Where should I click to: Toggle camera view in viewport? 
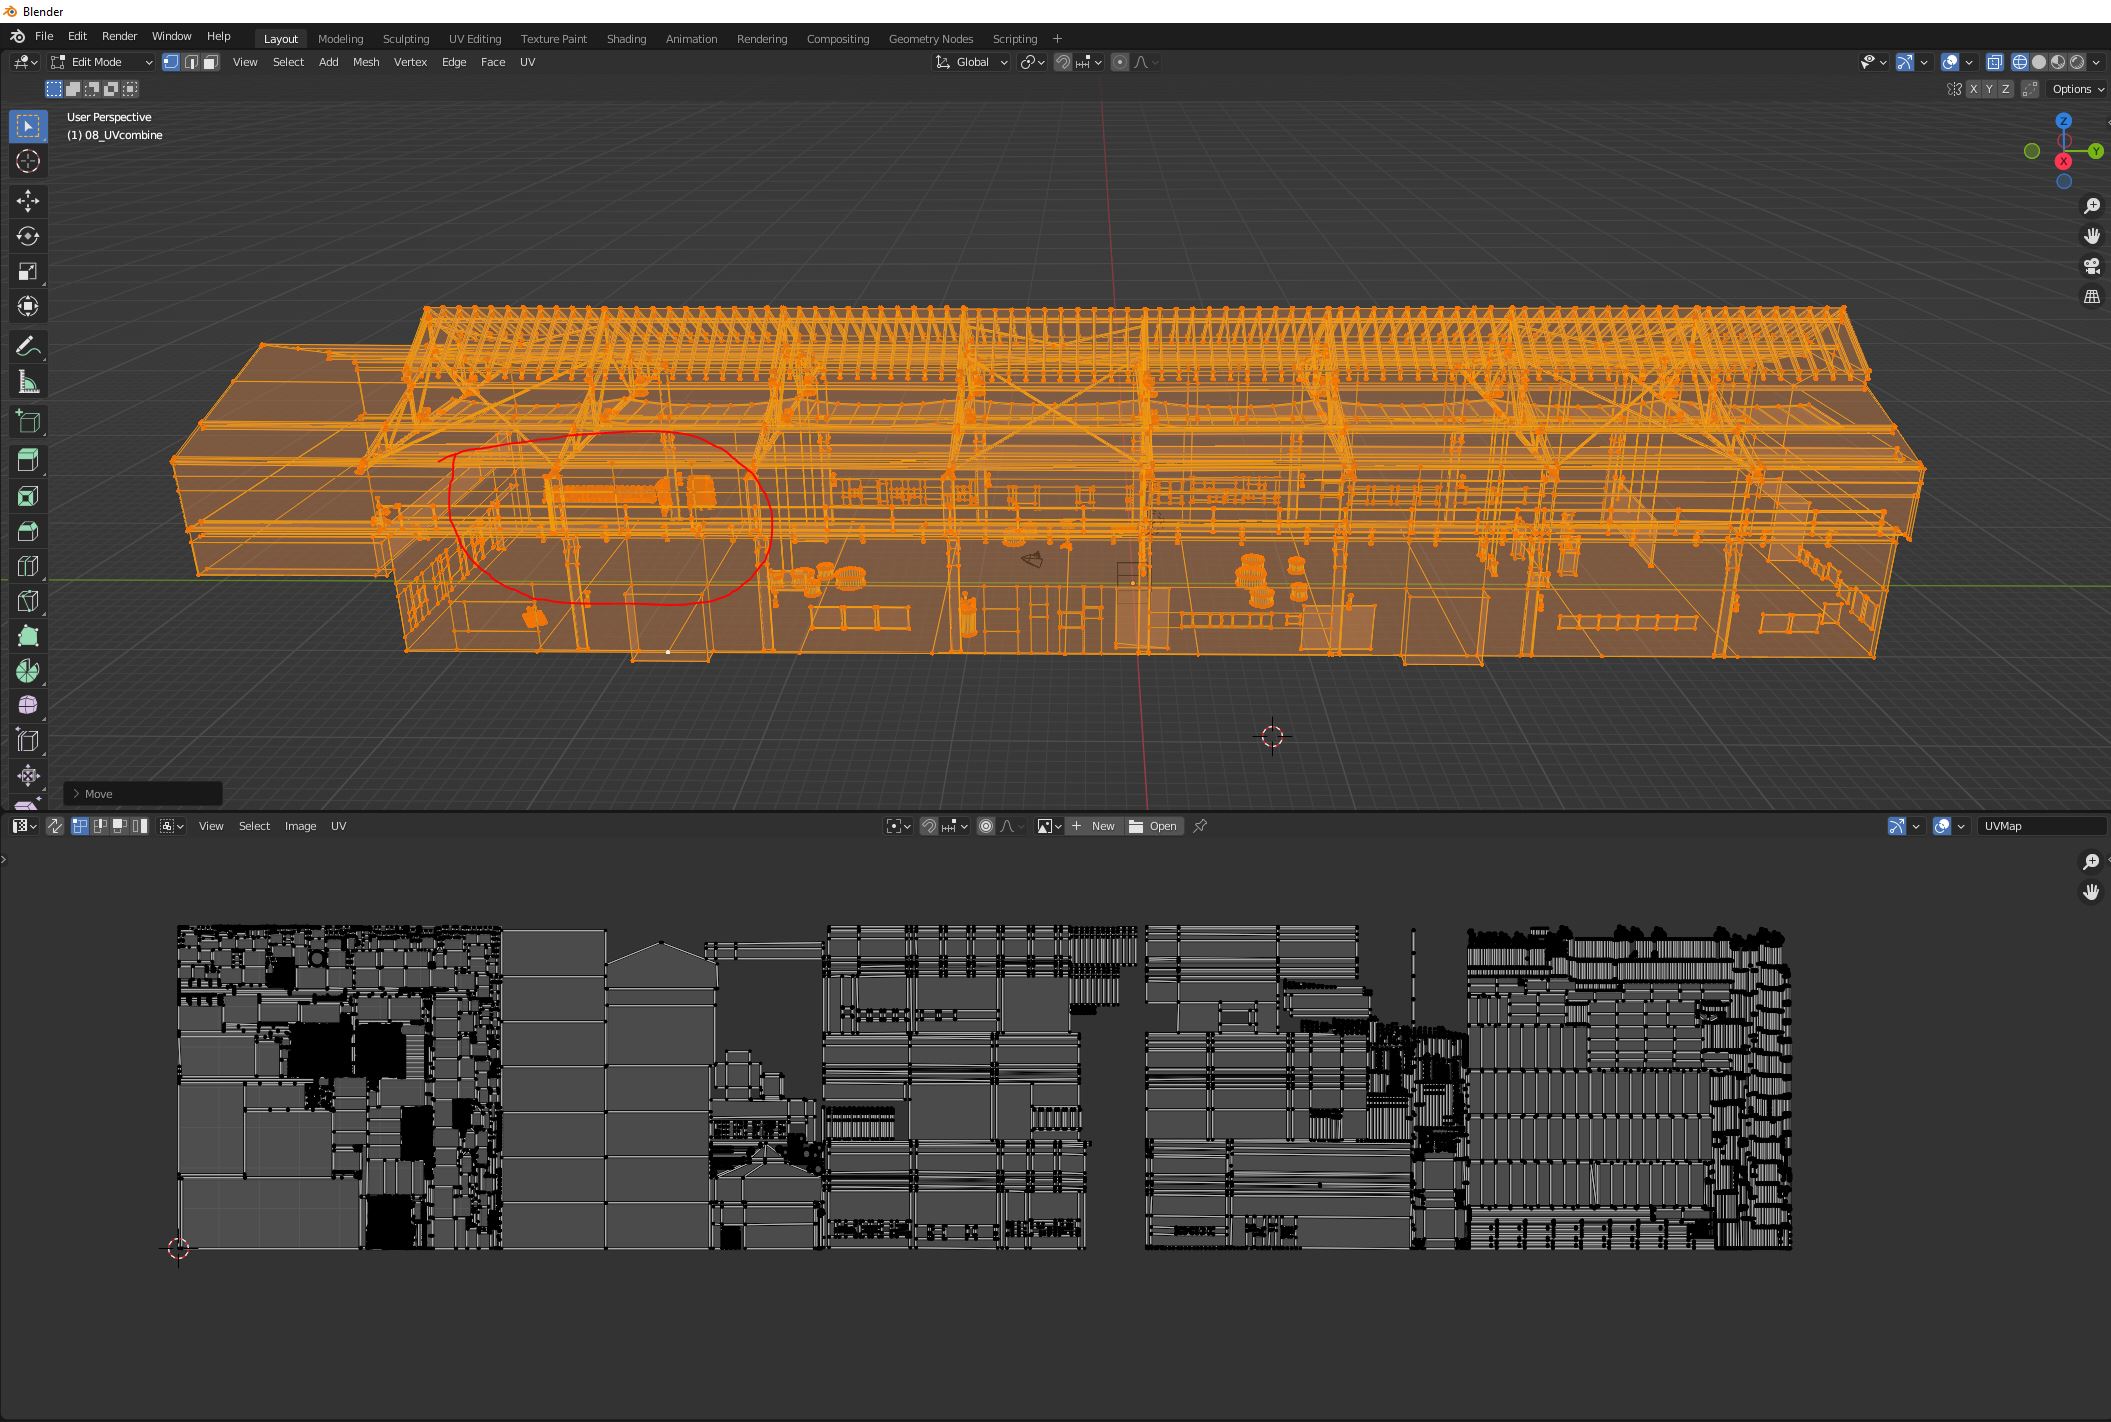(x=2091, y=266)
